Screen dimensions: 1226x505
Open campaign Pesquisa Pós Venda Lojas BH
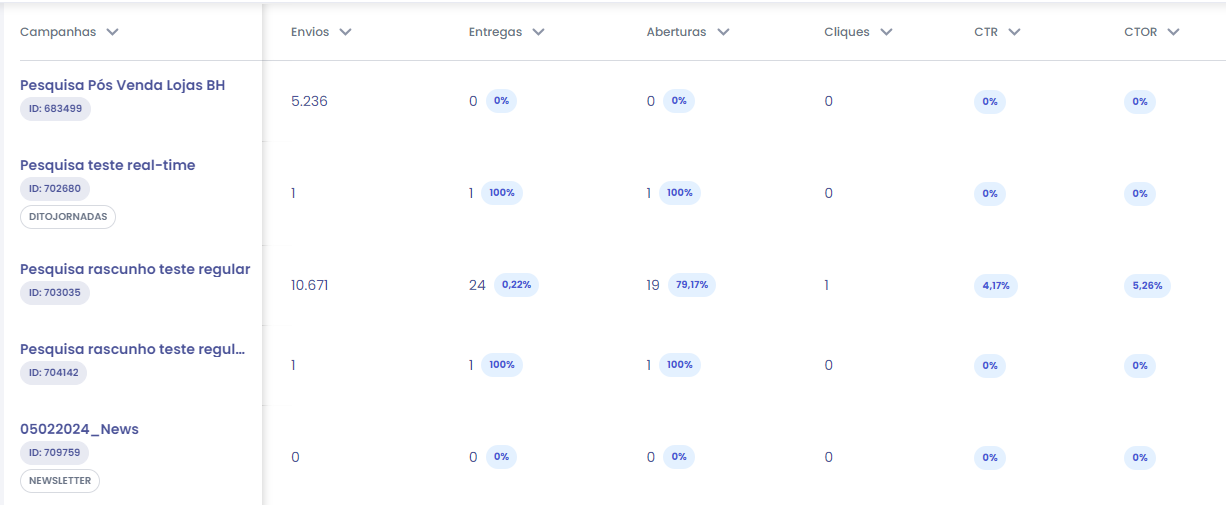(x=122, y=85)
